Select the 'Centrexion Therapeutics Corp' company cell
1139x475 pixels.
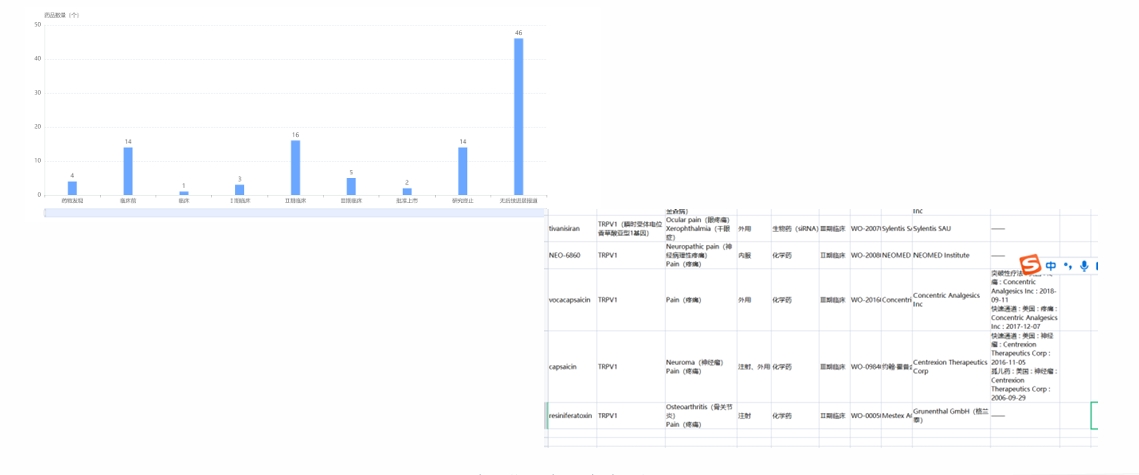coord(951,367)
